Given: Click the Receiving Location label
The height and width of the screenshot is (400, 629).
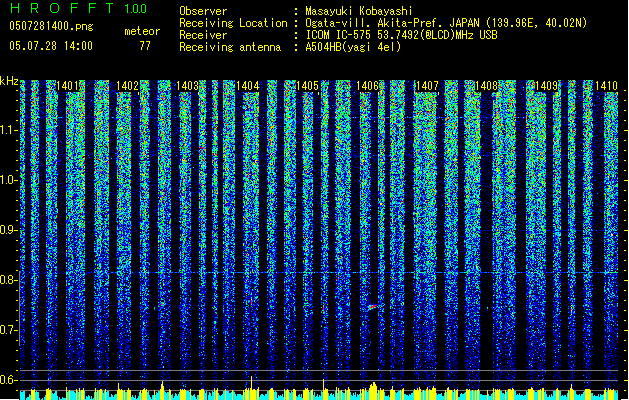Looking at the screenshot, I should [x=233, y=23].
